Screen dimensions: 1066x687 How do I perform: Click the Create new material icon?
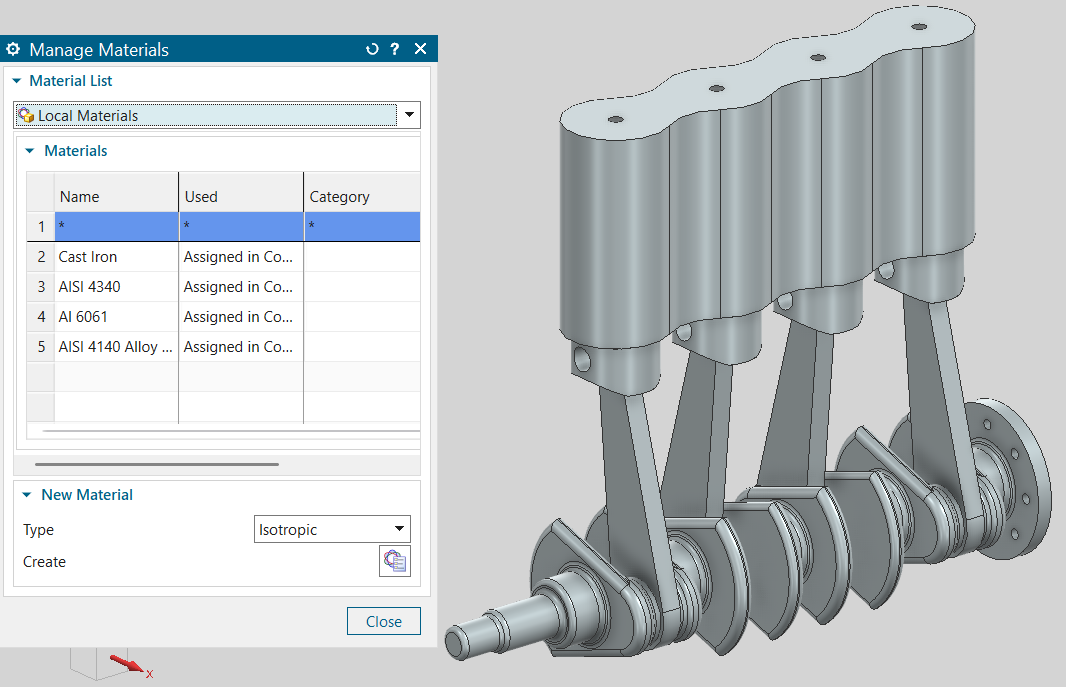point(394,561)
